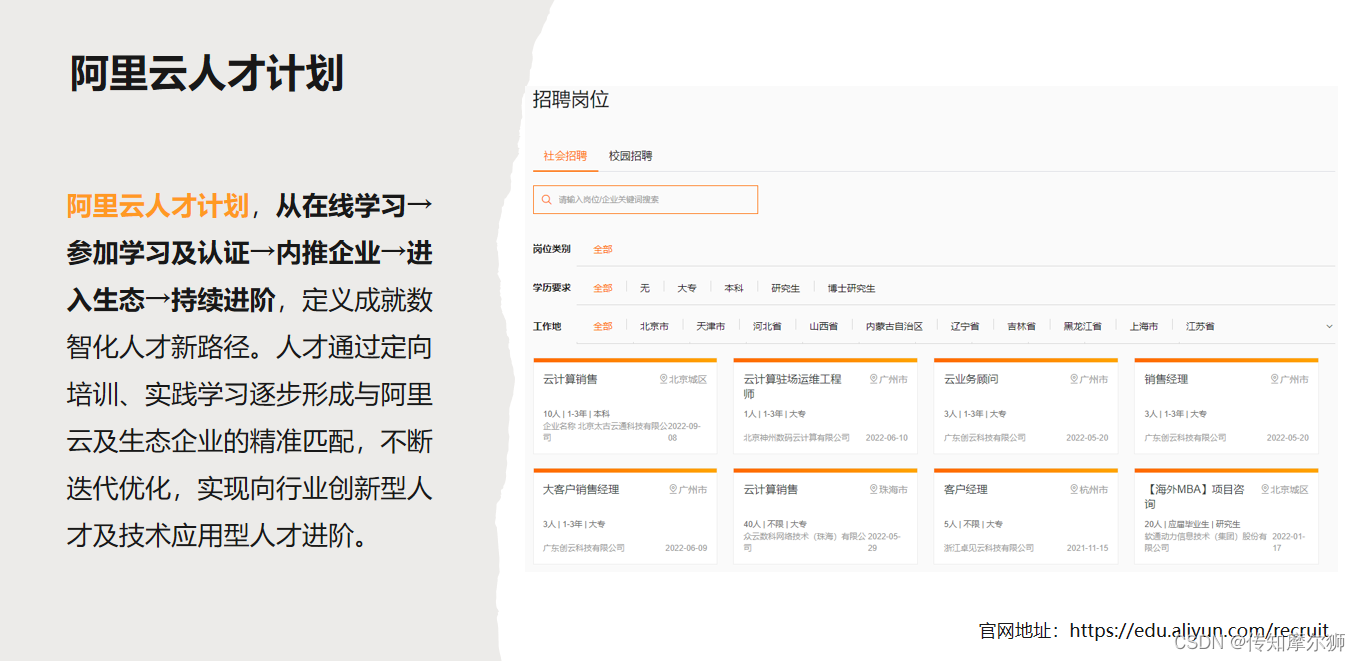Screen dimensions: 1360x661
Task: Filter work location by 吉林省
Action: point(1021,326)
